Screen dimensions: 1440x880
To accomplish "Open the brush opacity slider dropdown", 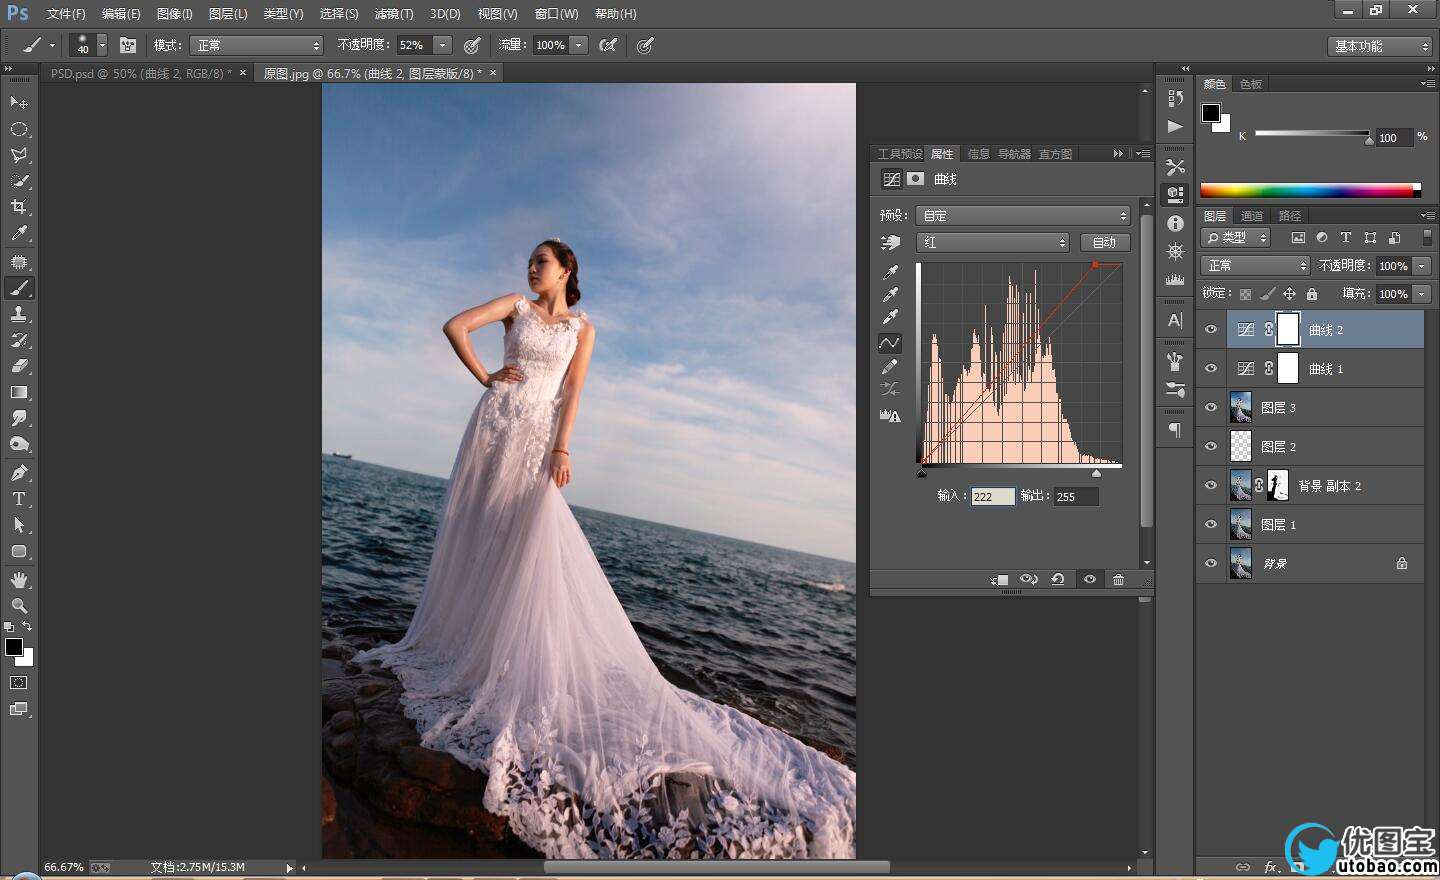I will click(x=442, y=45).
